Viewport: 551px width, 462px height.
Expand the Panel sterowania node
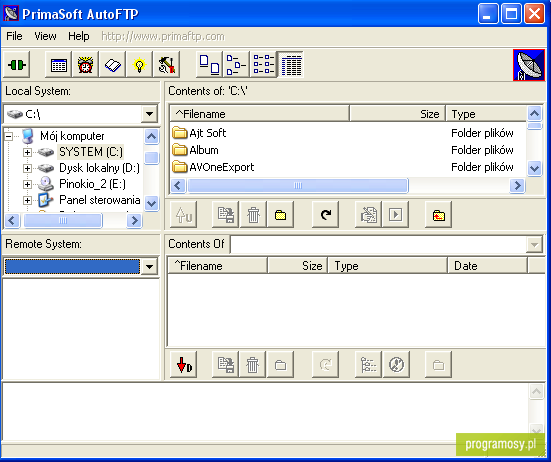point(27,200)
